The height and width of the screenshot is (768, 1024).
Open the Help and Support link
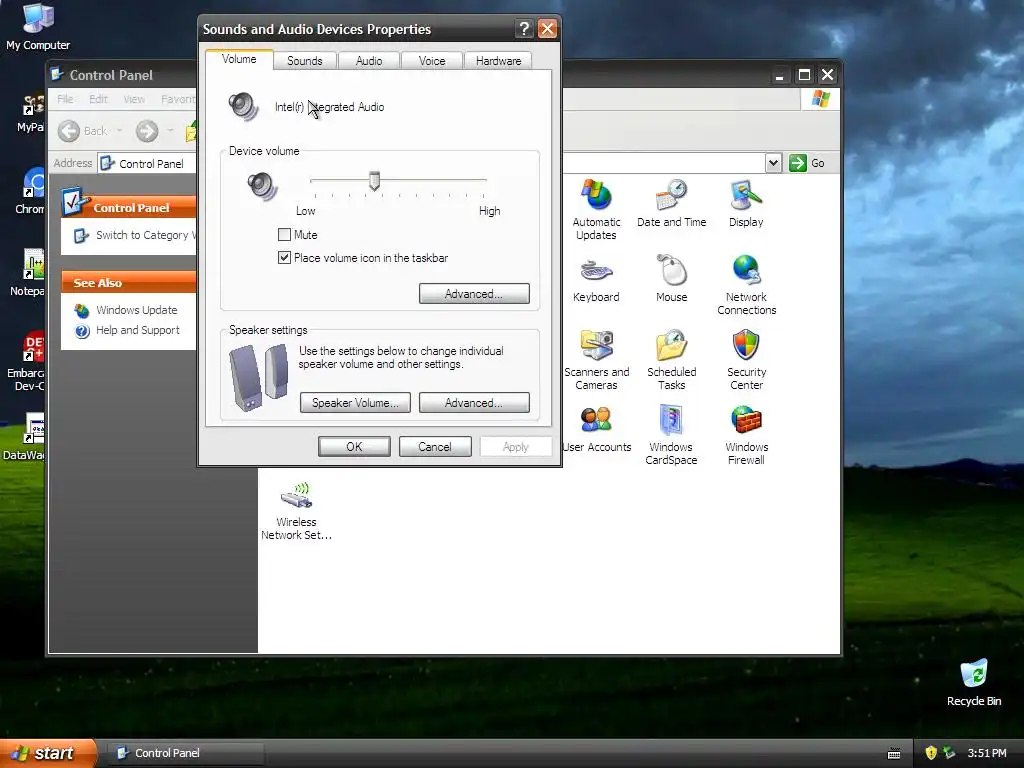tap(138, 330)
